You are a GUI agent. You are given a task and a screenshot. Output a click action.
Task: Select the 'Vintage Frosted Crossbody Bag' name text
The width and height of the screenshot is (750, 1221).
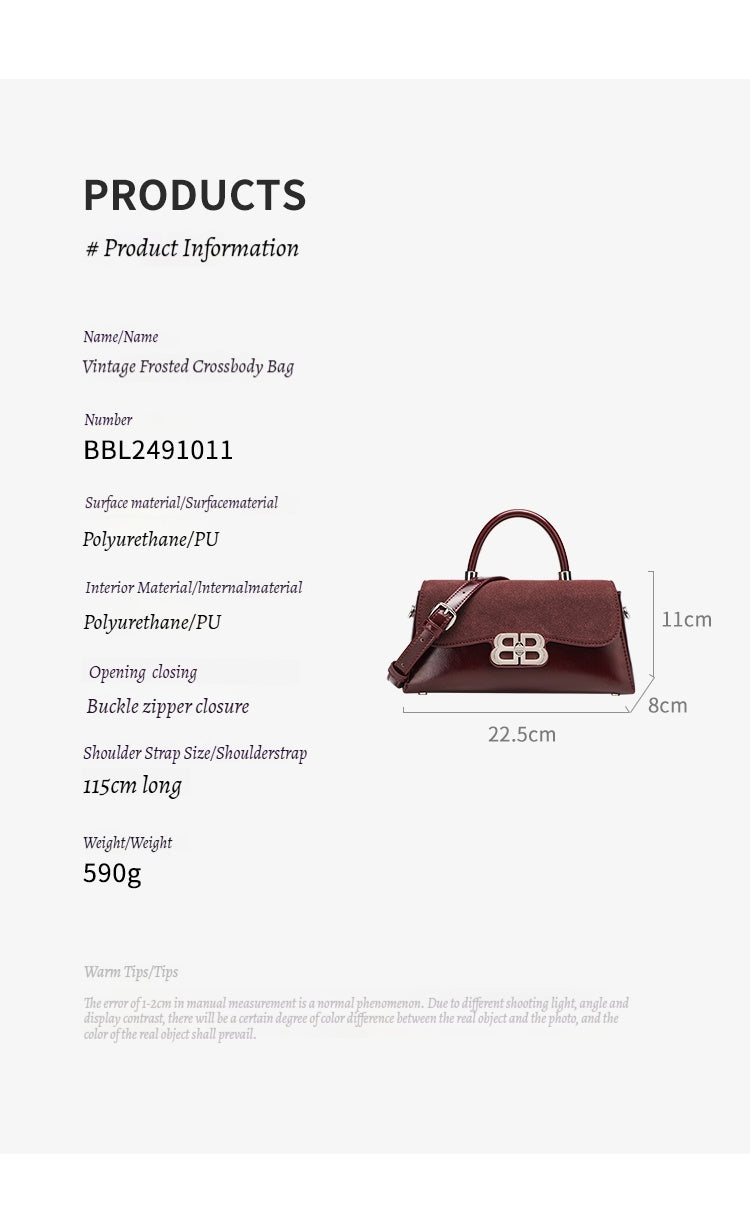point(188,366)
